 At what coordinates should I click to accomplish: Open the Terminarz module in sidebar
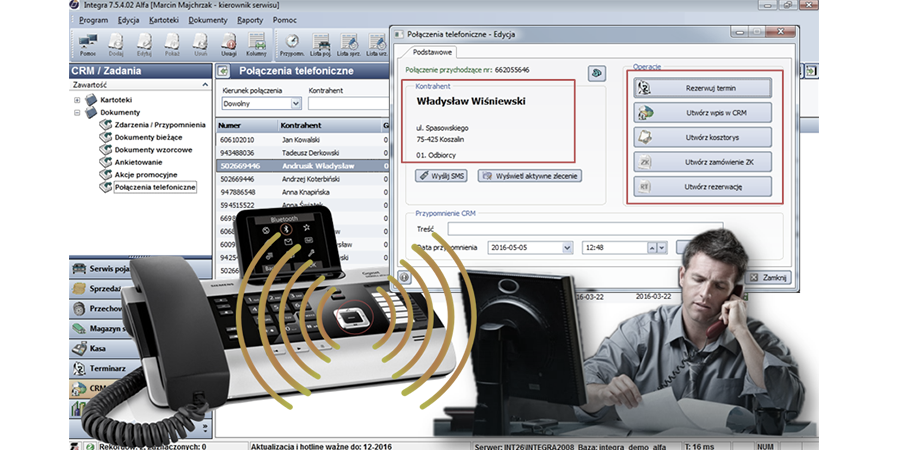(141, 368)
